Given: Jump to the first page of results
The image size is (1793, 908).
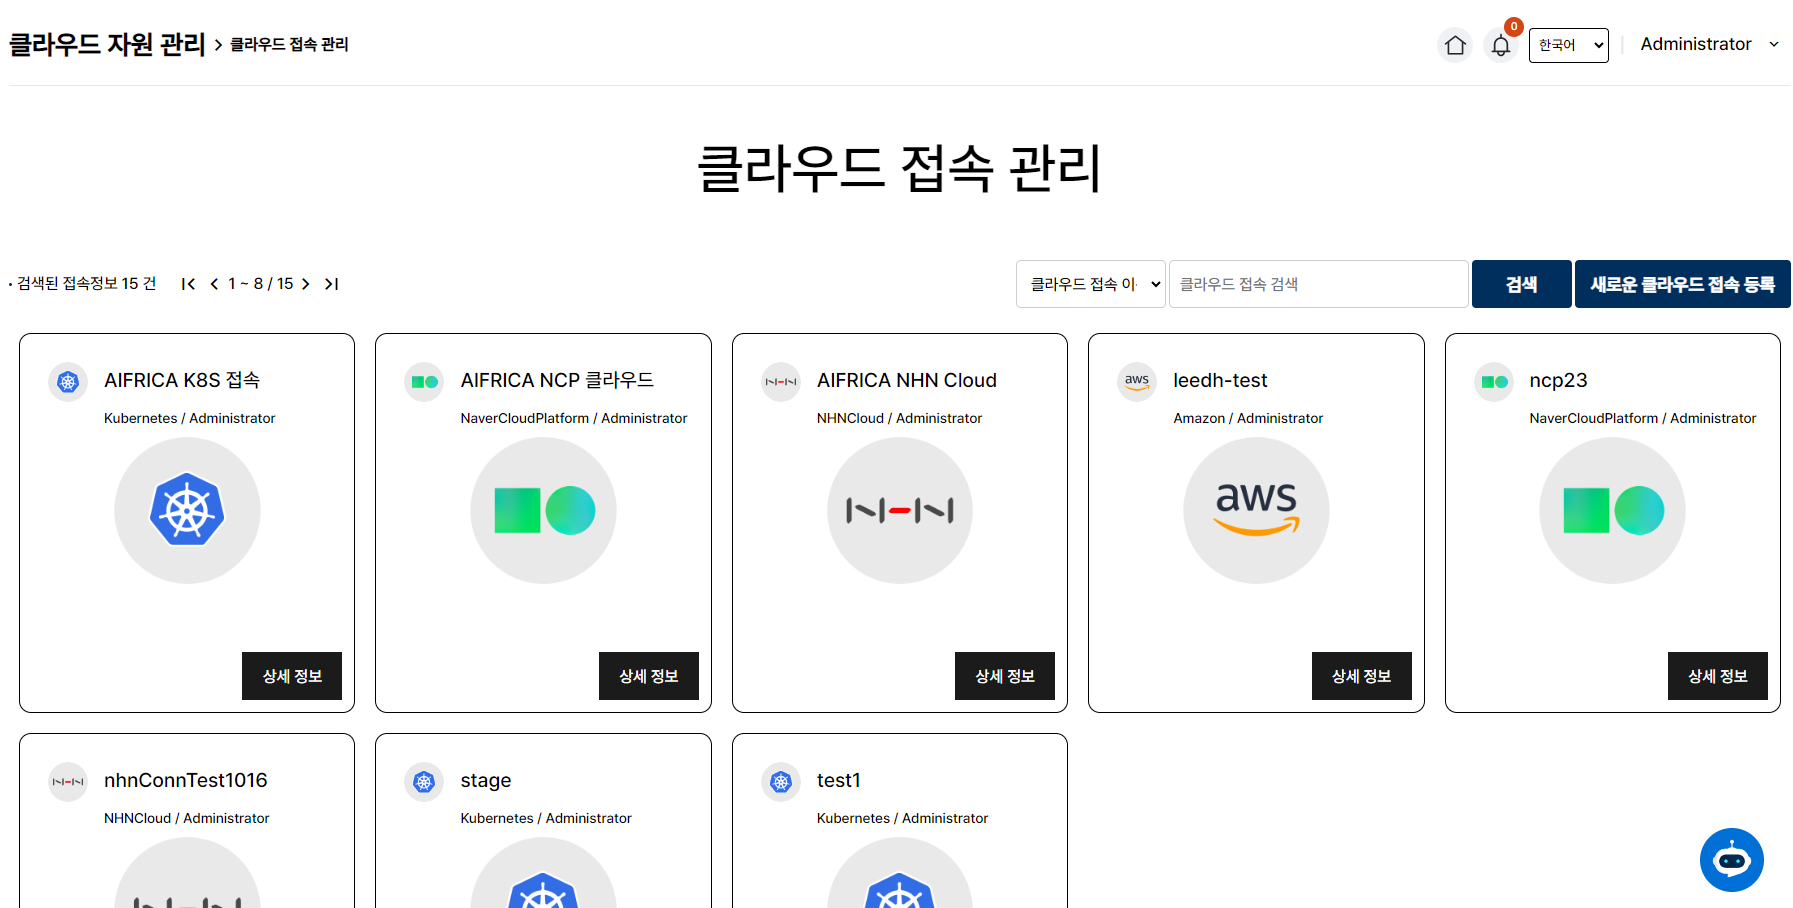Looking at the screenshot, I should pyautogui.click(x=188, y=284).
